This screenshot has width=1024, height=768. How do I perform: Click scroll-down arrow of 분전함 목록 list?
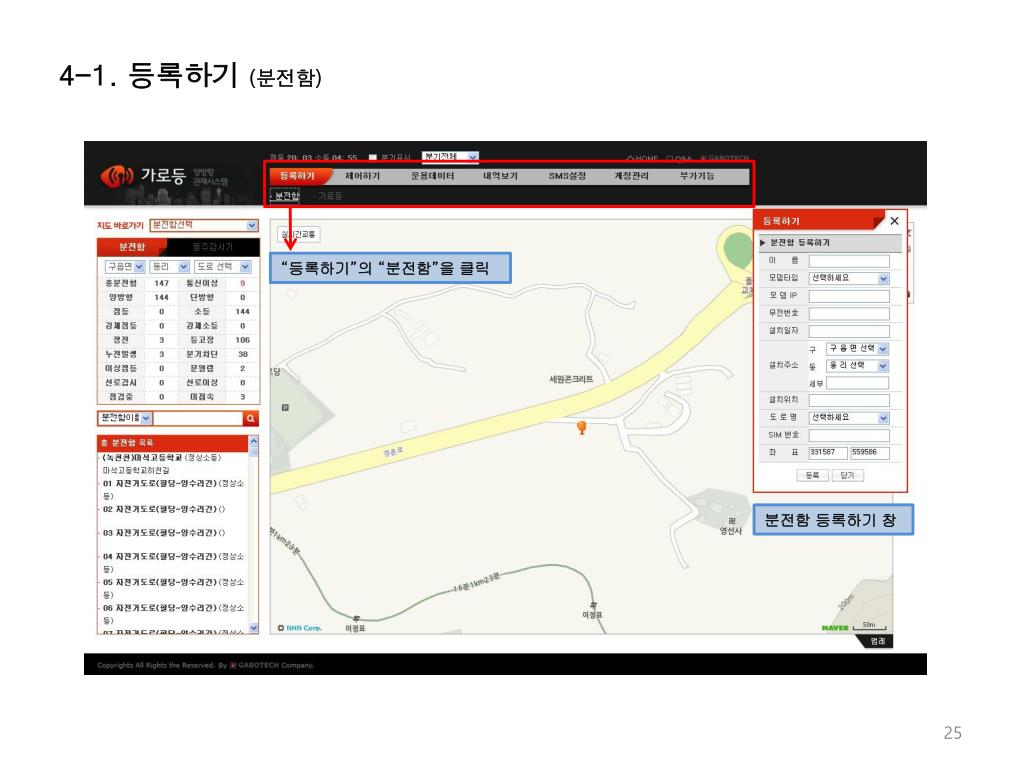pos(253,628)
